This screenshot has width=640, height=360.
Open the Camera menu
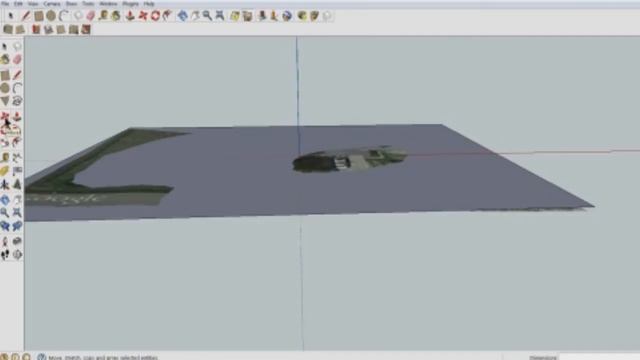(x=52, y=4)
